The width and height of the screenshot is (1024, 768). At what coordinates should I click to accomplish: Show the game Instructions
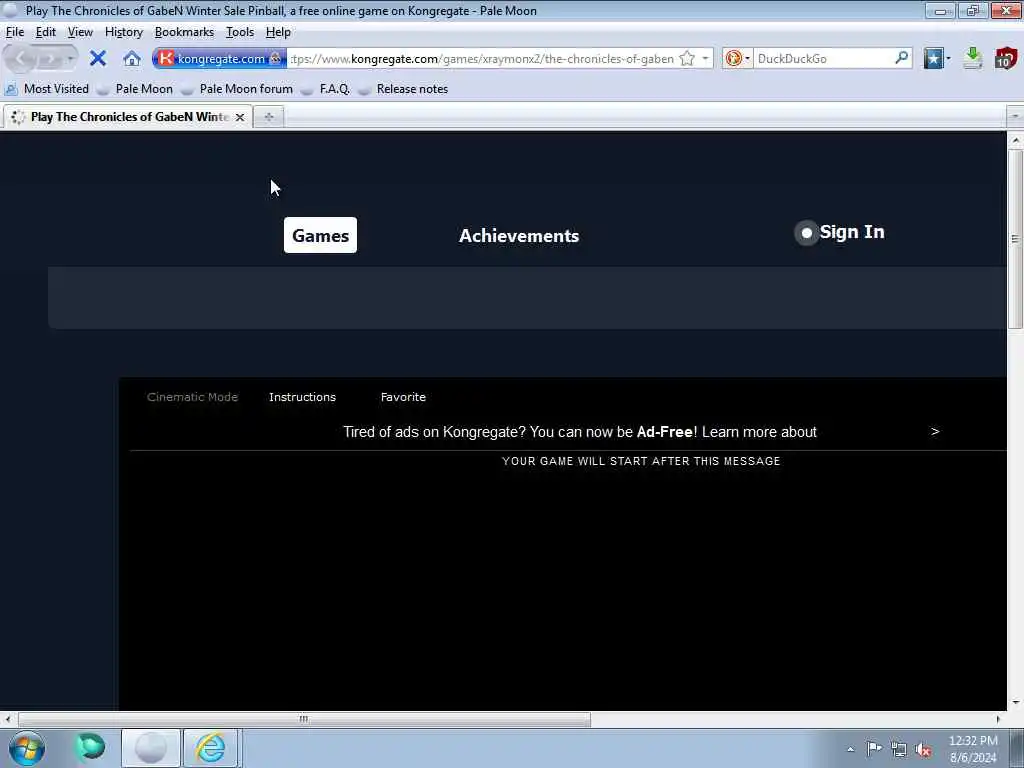pyautogui.click(x=302, y=397)
